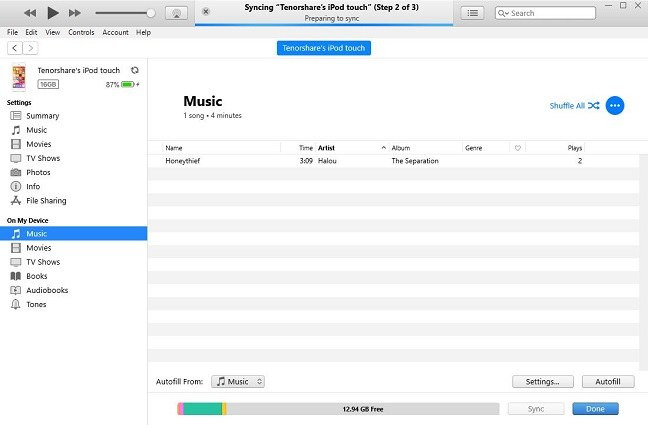
Task: Sort by Time column header
Action: tap(306, 148)
